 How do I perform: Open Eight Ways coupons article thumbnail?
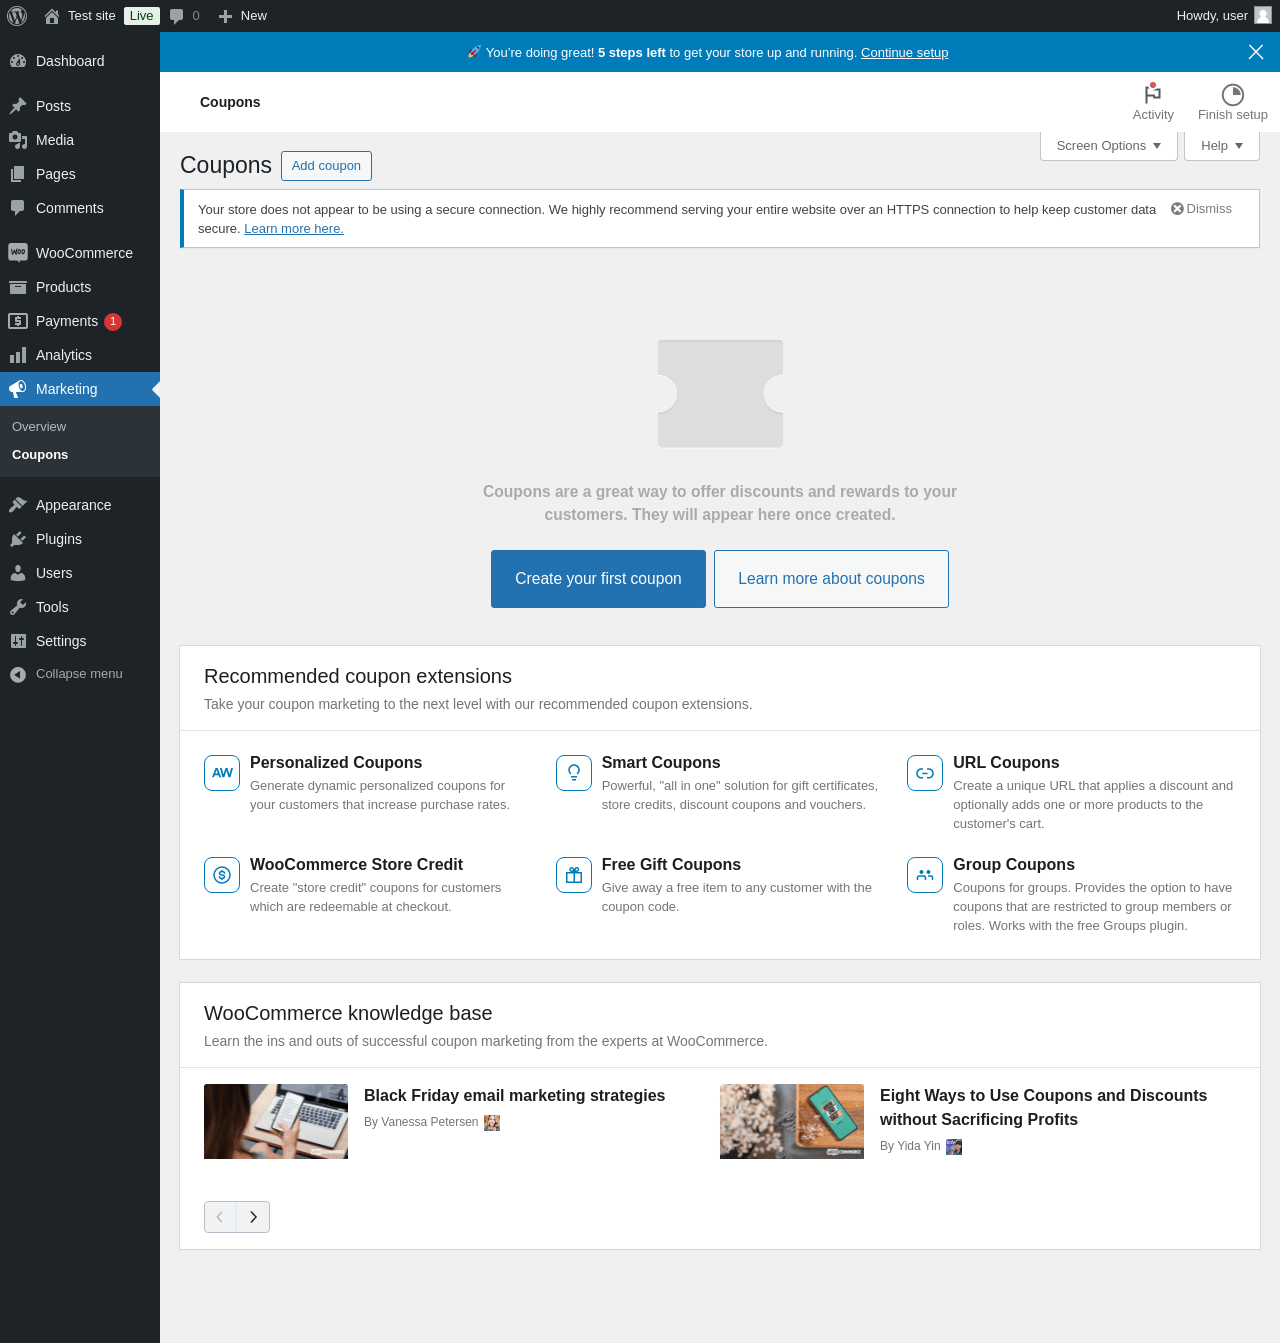pyautogui.click(x=792, y=1122)
